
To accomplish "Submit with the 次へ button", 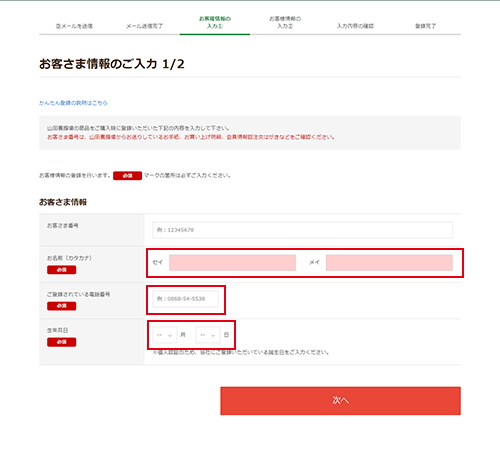I will (x=340, y=401).
